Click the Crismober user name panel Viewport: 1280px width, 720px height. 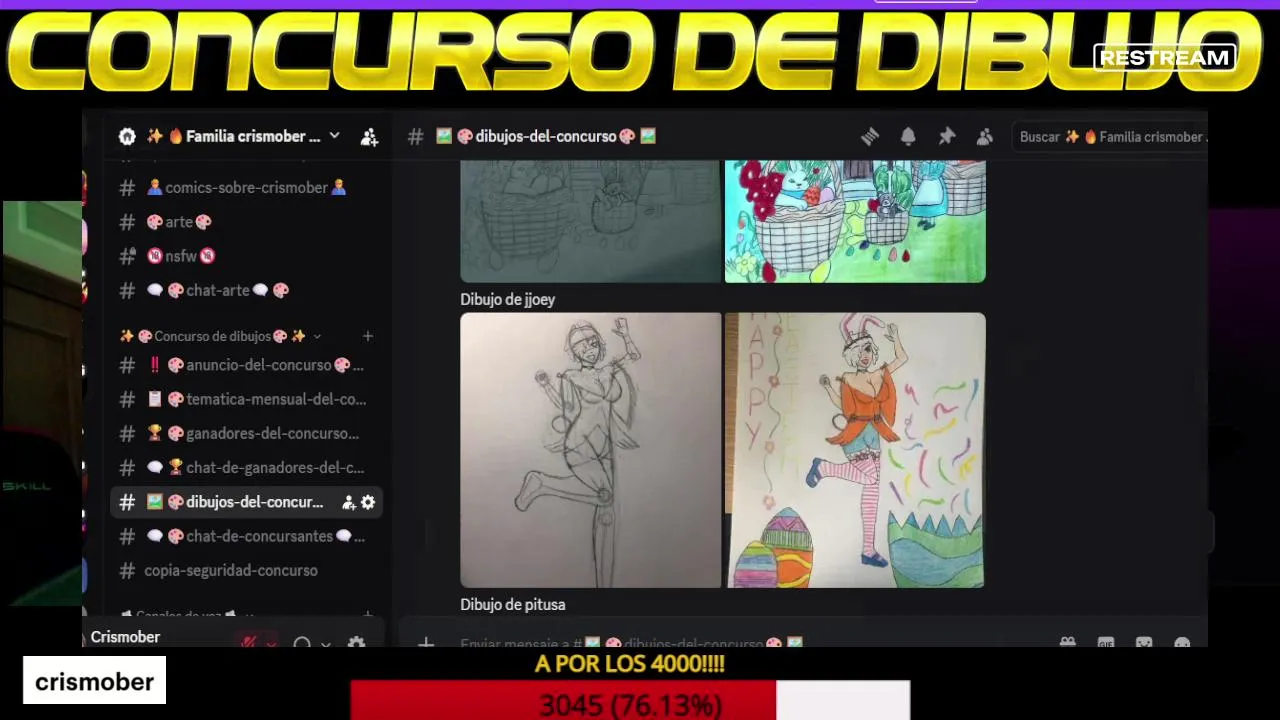pos(125,637)
